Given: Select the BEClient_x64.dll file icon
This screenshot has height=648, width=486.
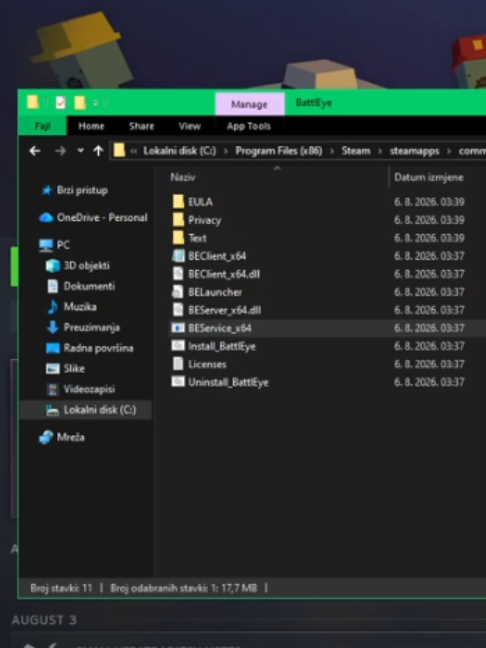Looking at the screenshot, I should (178, 274).
